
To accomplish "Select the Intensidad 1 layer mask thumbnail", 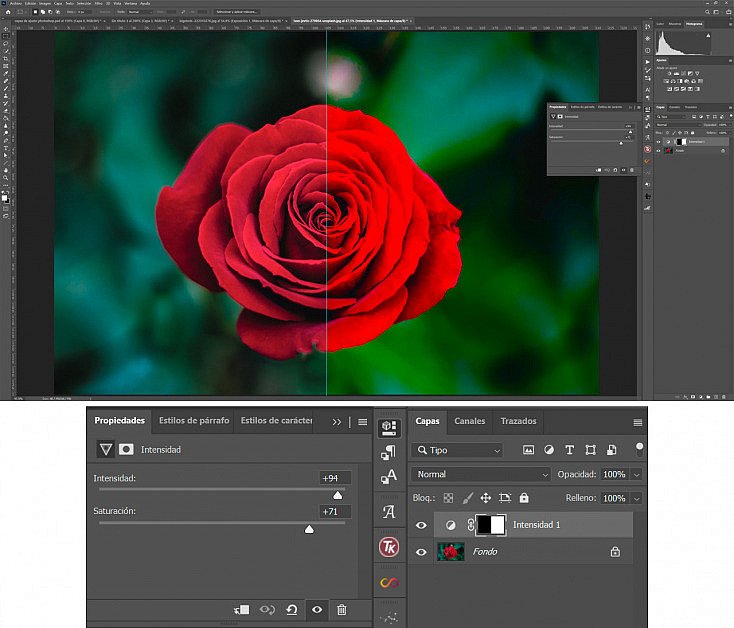I will click(491, 525).
